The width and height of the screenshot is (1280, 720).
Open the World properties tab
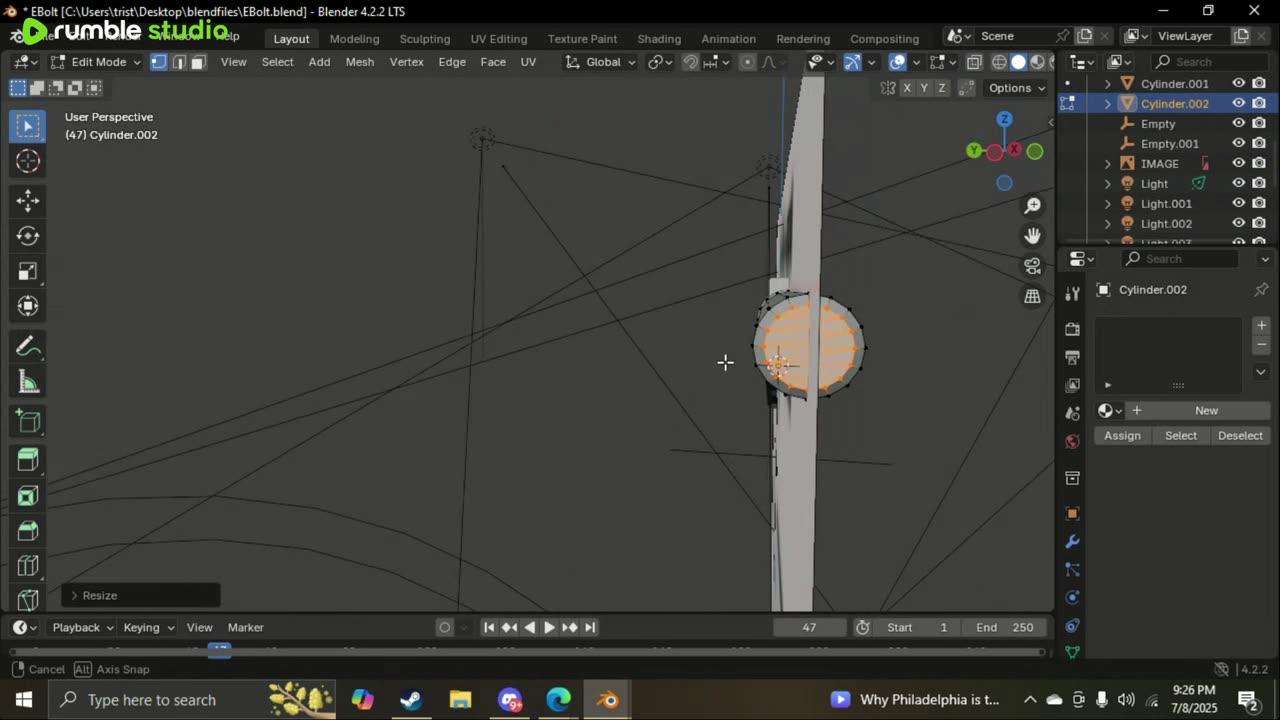click(x=1072, y=441)
